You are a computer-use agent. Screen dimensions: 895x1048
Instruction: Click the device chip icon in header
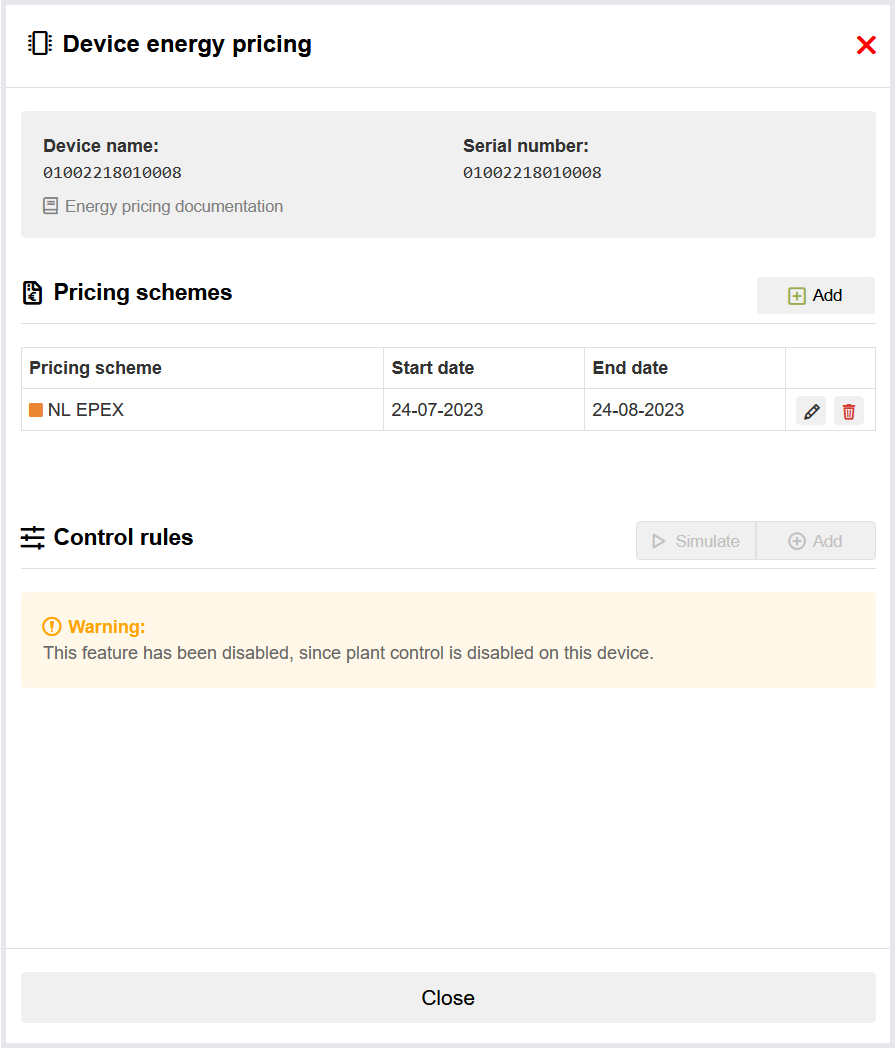[40, 44]
